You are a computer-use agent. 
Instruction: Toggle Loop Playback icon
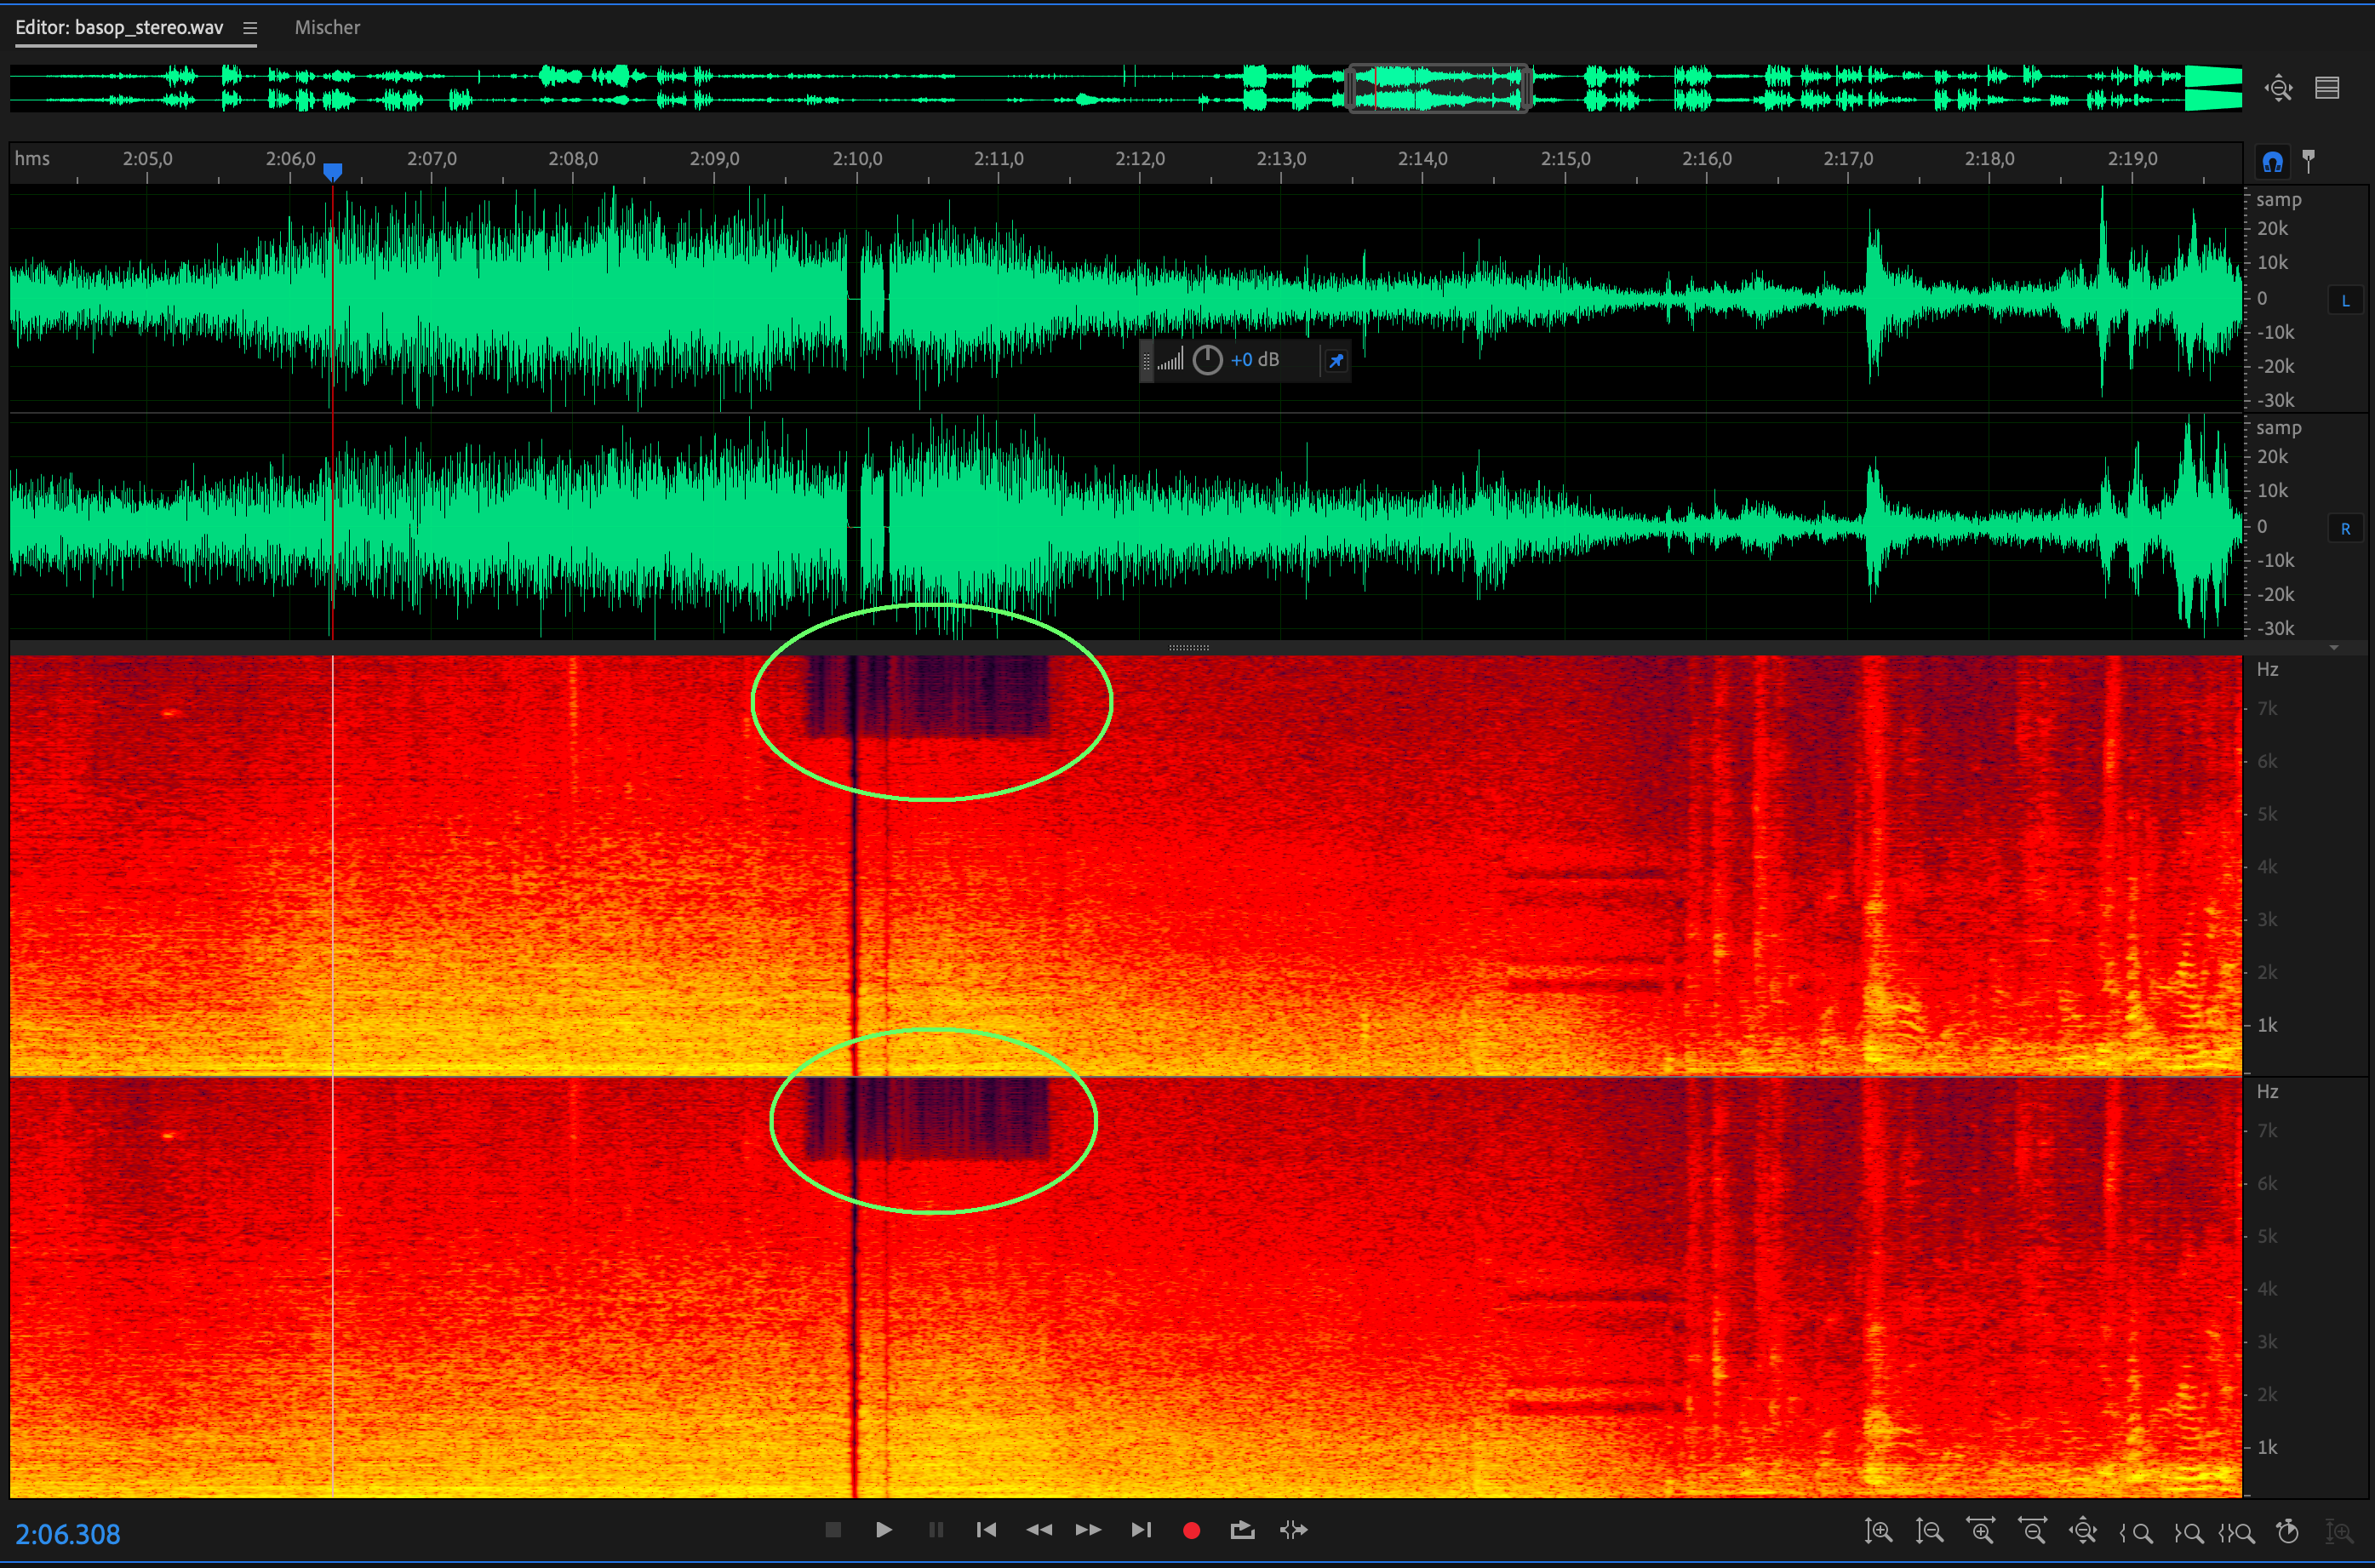1242,1530
